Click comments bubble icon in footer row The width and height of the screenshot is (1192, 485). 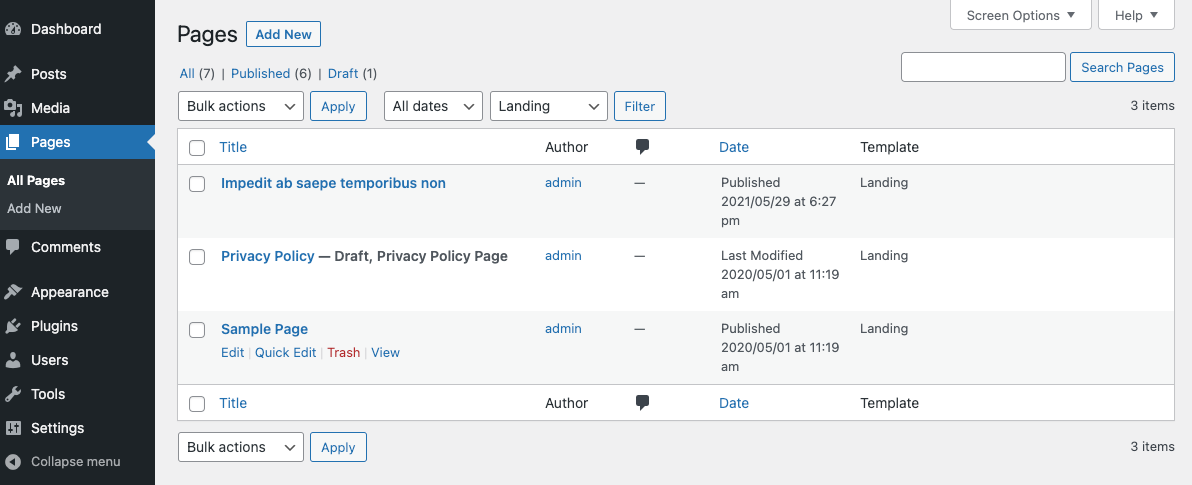[x=642, y=403]
